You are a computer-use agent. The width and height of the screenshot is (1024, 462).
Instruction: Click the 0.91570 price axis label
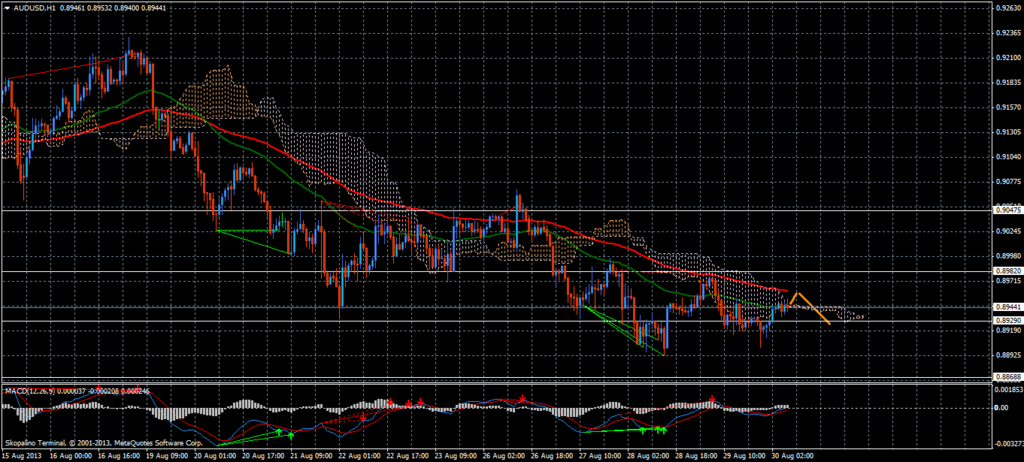pyautogui.click(x=1006, y=107)
